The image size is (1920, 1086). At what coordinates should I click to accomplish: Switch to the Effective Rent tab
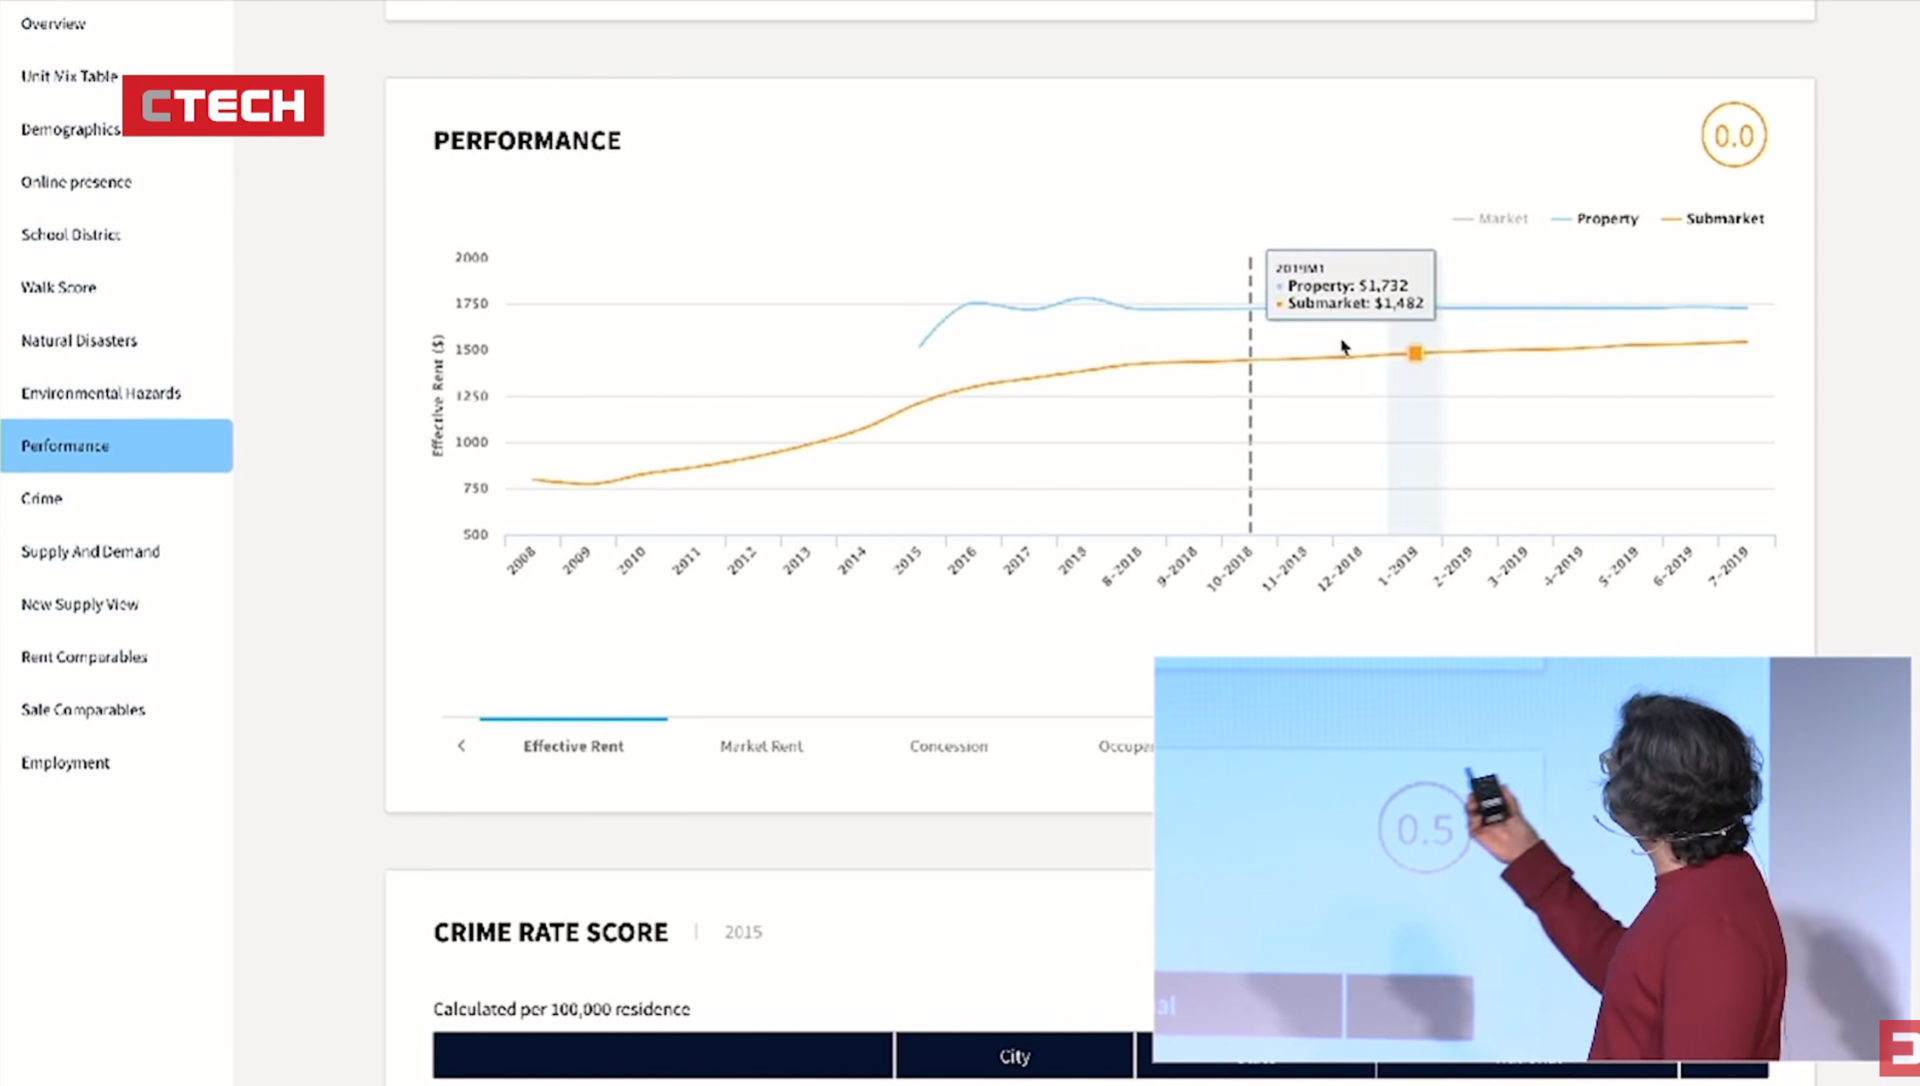573,746
